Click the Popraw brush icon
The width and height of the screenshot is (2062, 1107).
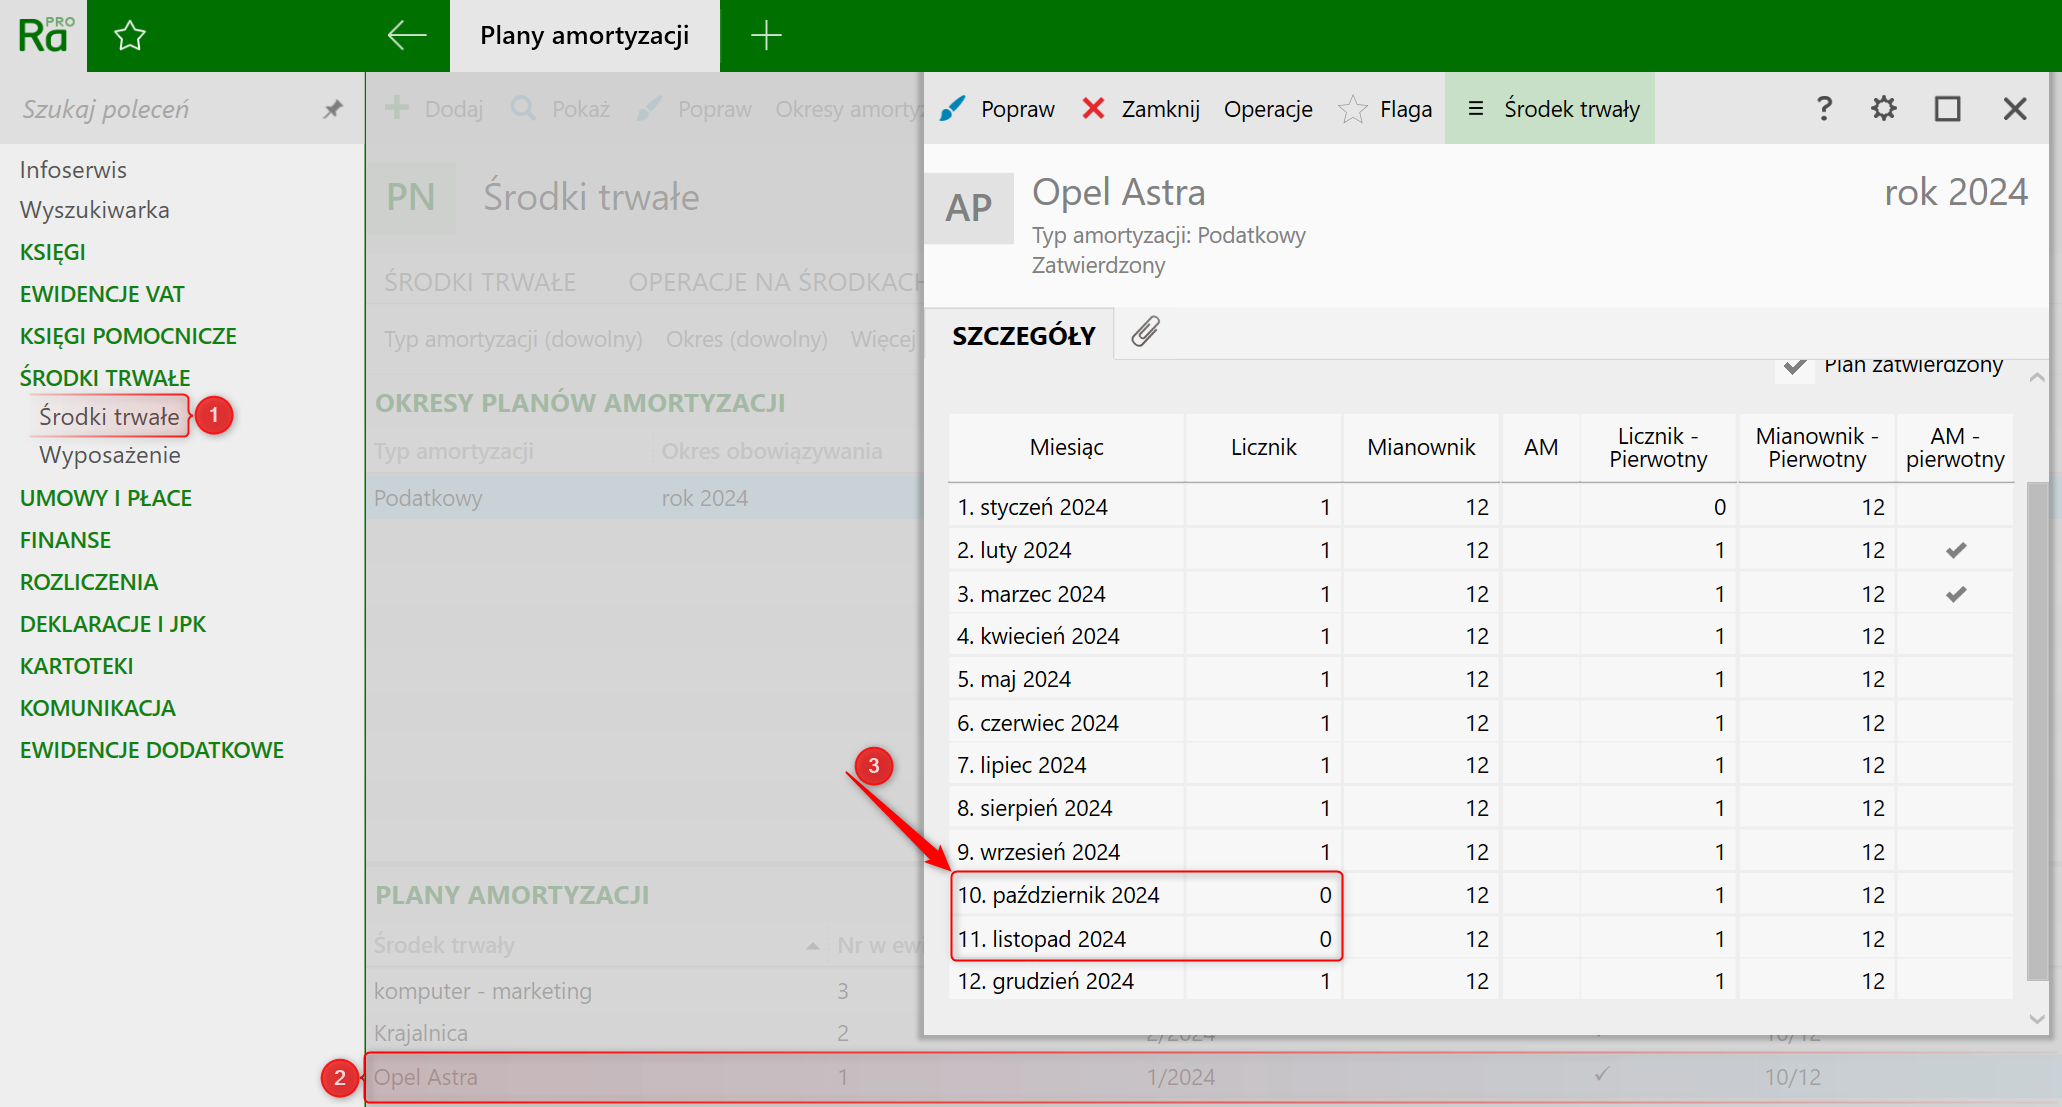[x=953, y=108]
